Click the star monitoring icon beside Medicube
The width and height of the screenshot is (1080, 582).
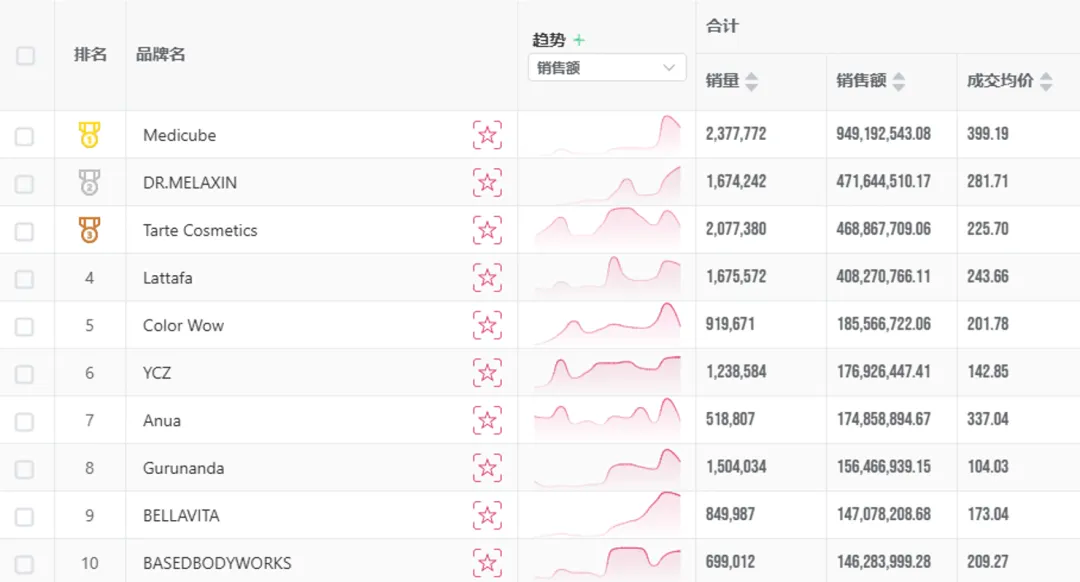pyautogui.click(x=487, y=135)
